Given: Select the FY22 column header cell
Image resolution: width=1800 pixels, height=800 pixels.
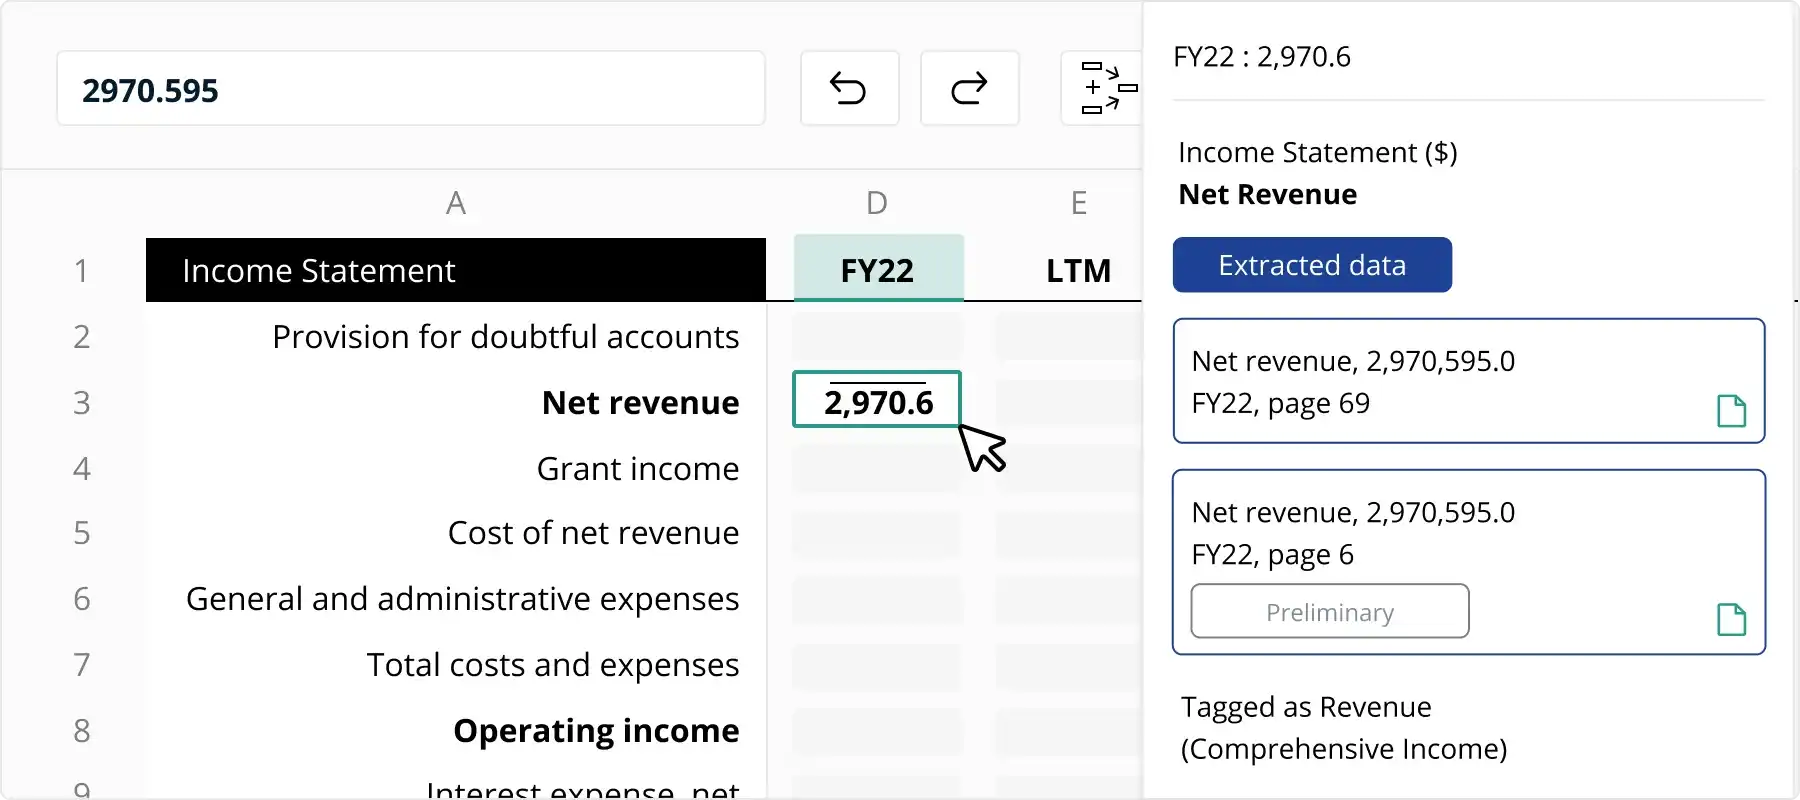Looking at the screenshot, I should pyautogui.click(x=878, y=270).
